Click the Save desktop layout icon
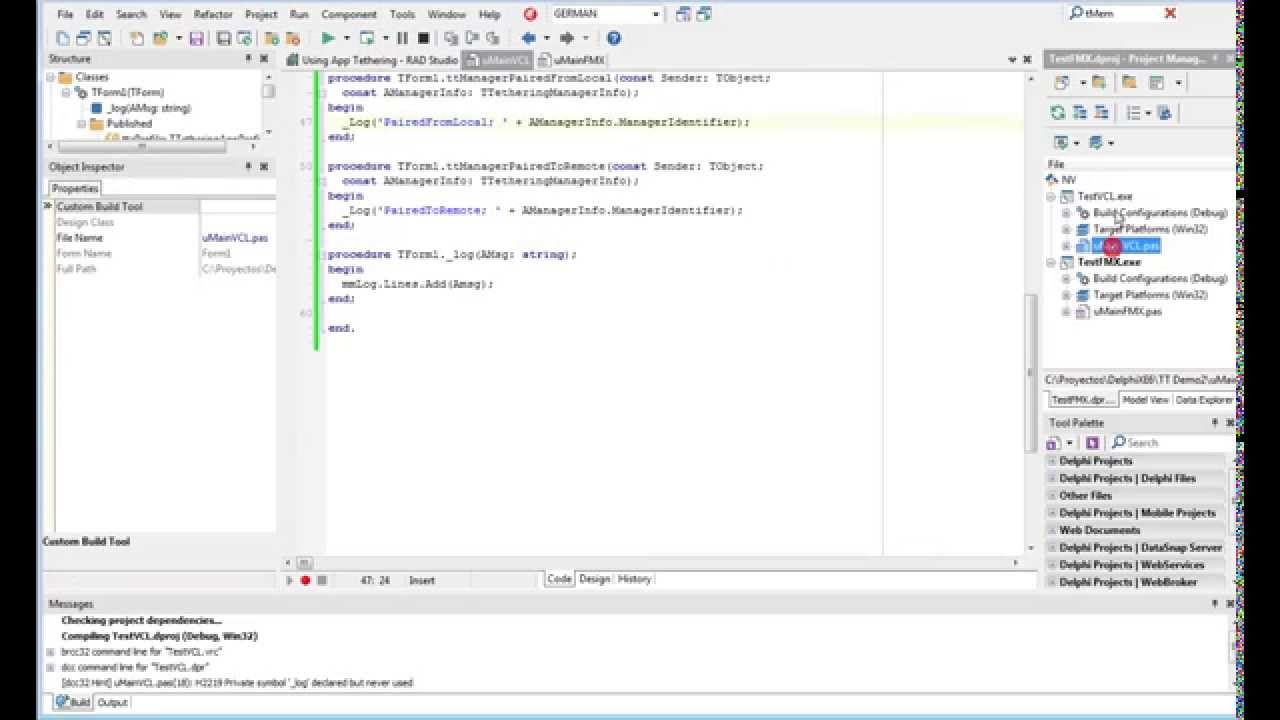Viewport: 1280px width, 720px height. click(684, 14)
